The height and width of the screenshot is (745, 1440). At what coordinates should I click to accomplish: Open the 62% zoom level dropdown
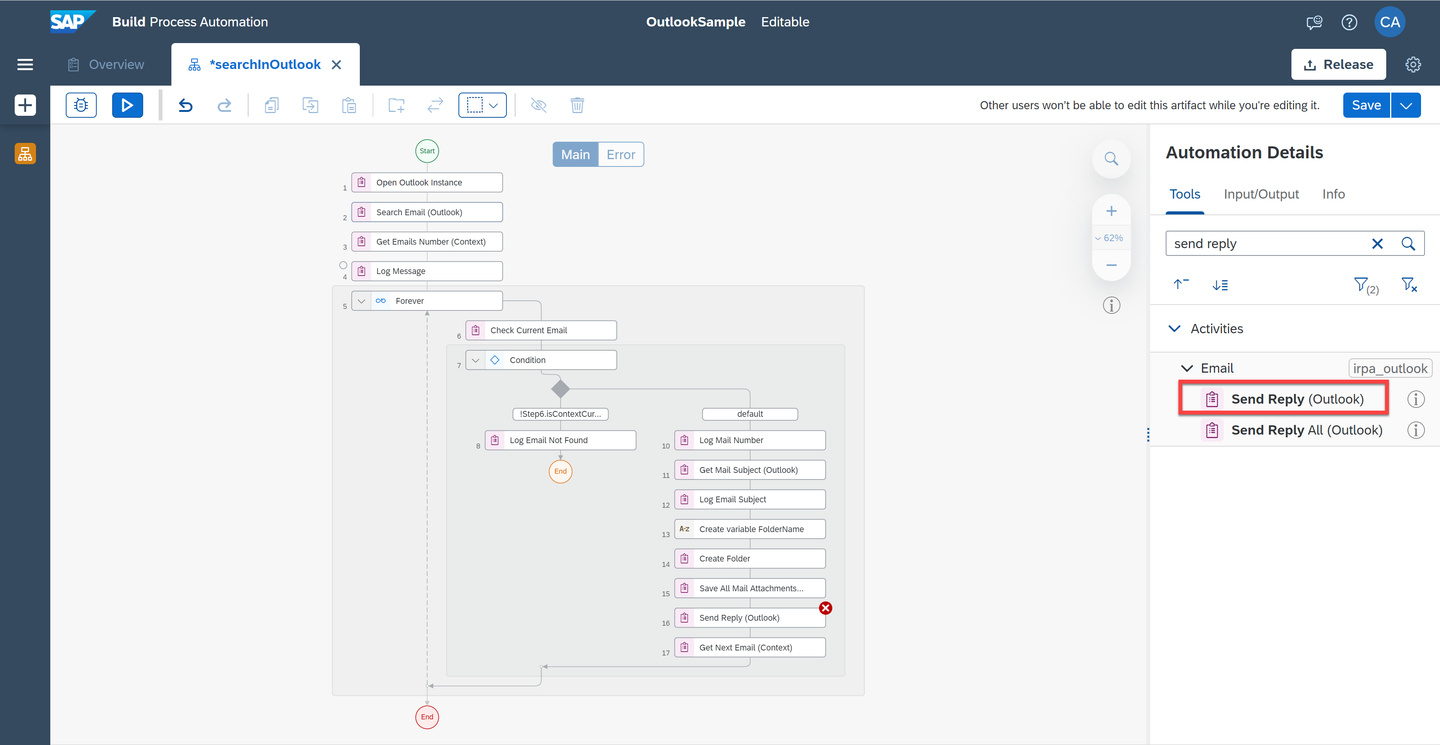tap(1111, 238)
